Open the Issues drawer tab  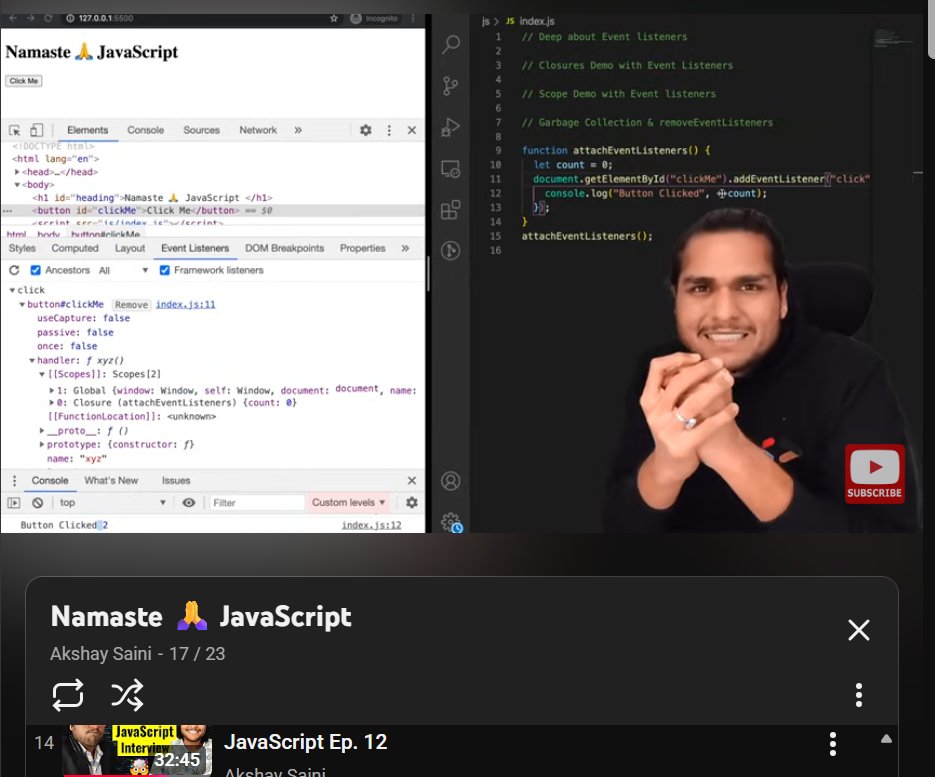(176, 481)
